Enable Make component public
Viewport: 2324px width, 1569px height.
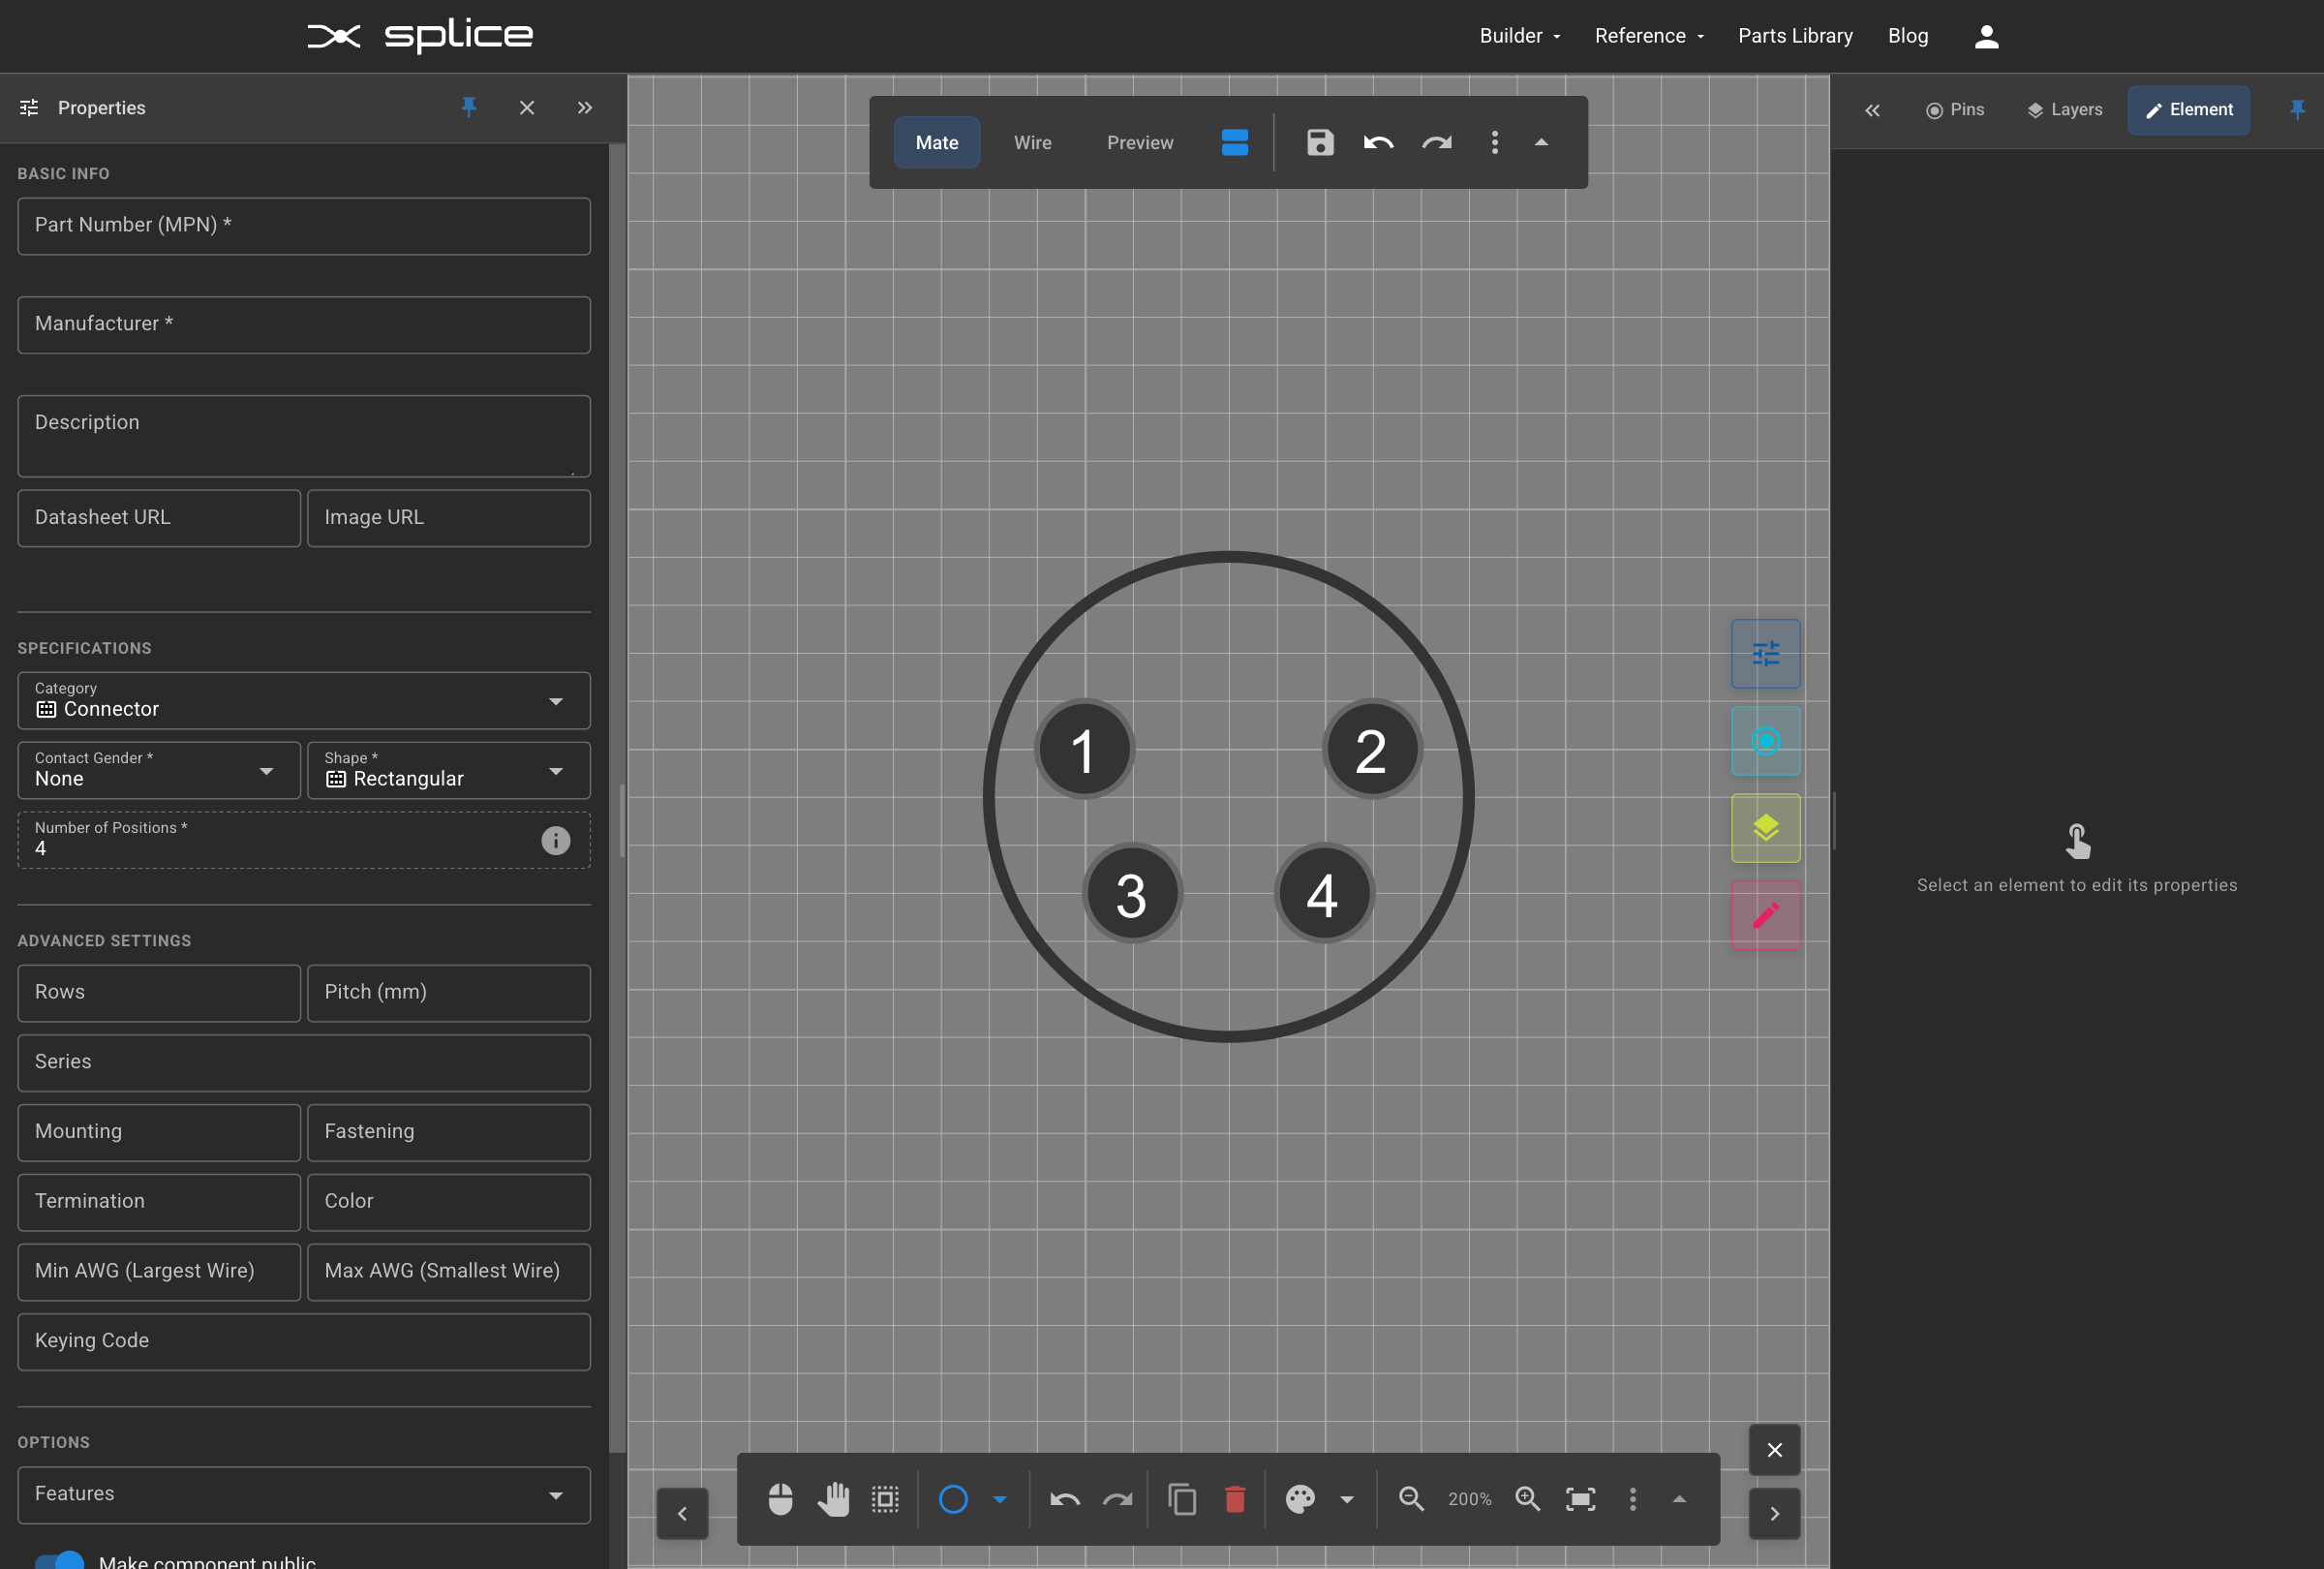60,1559
